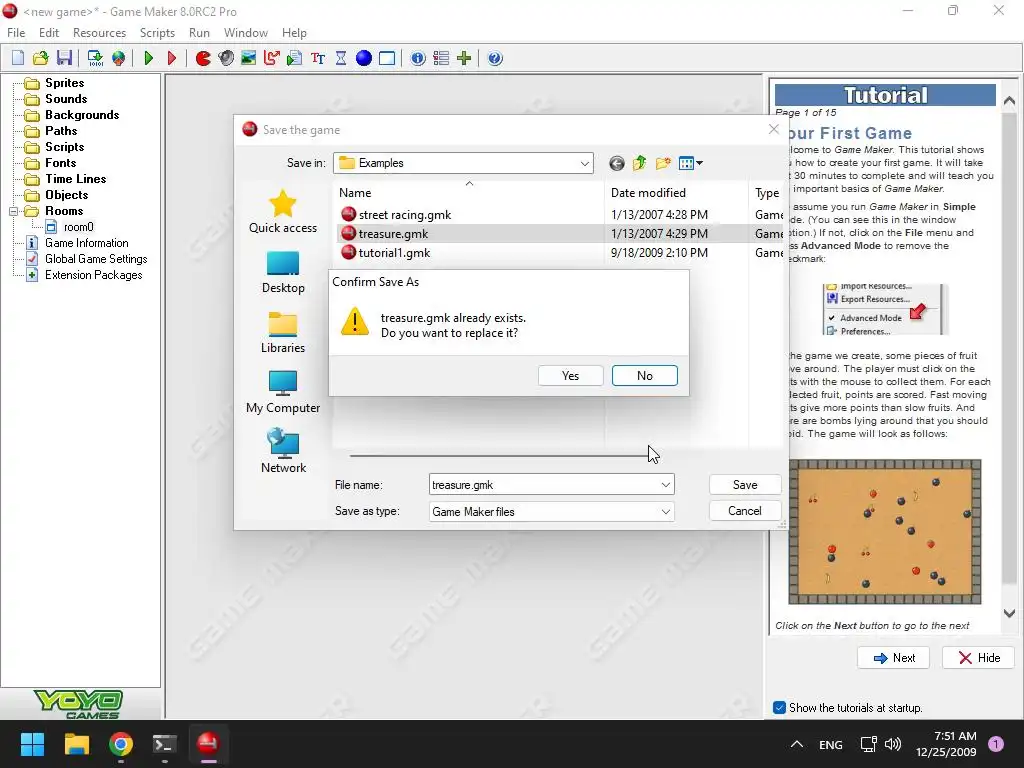Click the New game toolbar icon
The image size is (1024, 768).
pyautogui.click(x=18, y=58)
